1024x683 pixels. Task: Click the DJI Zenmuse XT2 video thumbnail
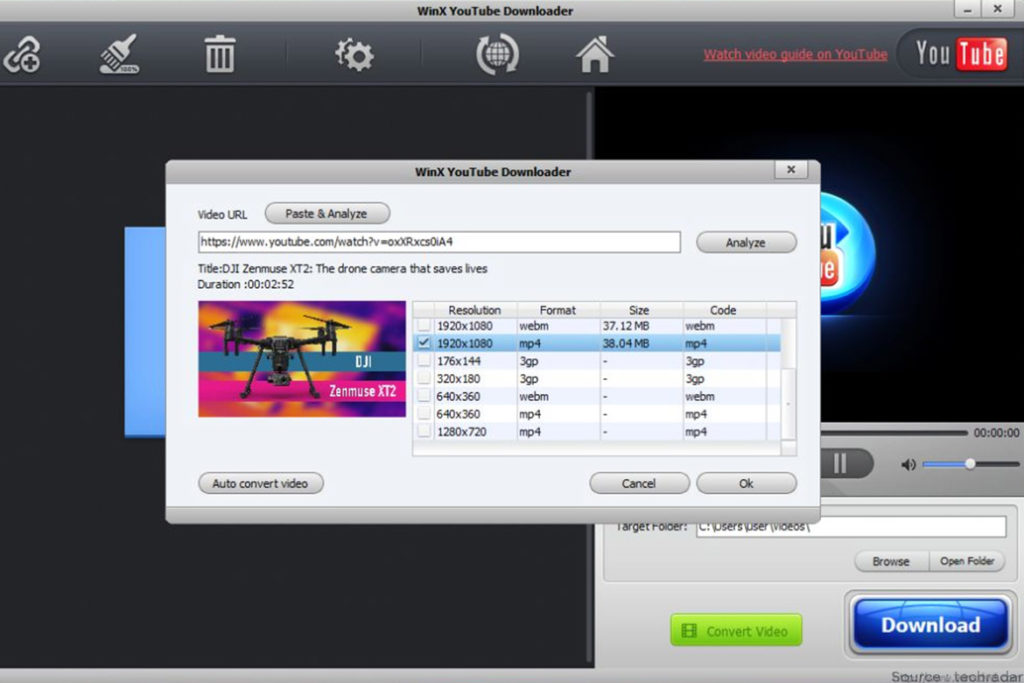302,359
